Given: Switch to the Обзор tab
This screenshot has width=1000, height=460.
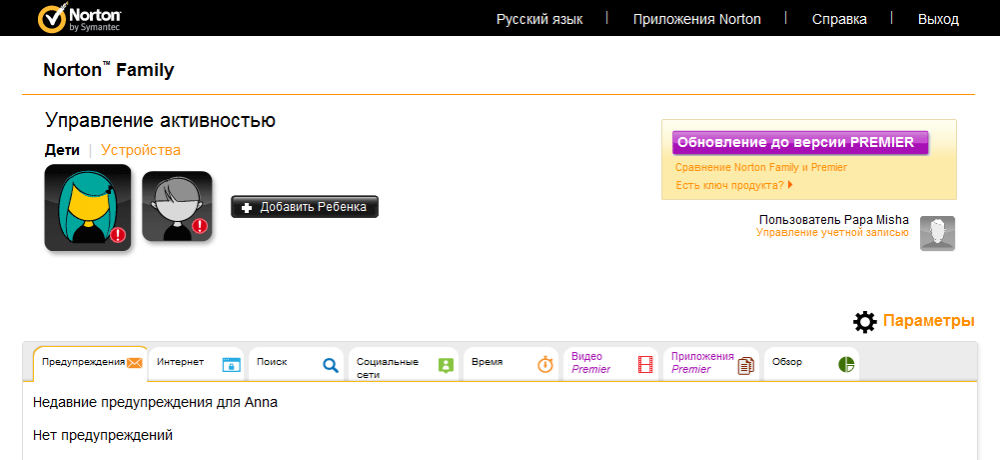Looking at the screenshot, I should [x=811, y=364].
